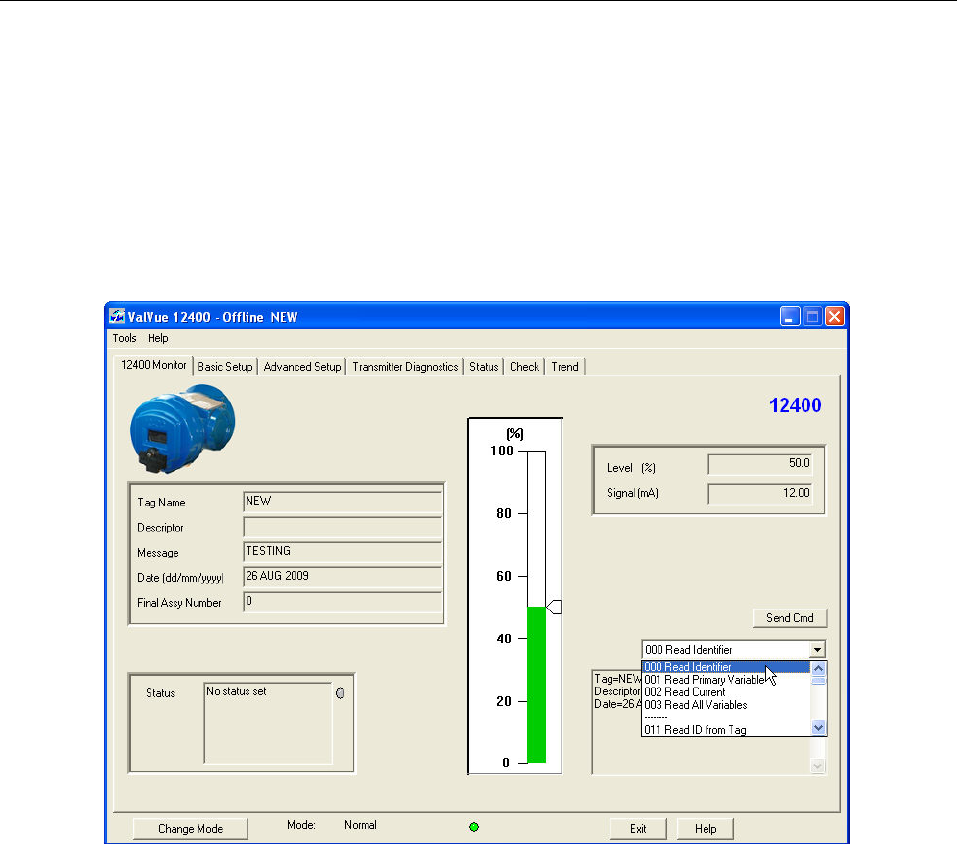This screenshot has width=957, height=844.
Task: Click the Help button at the bottom
Action: coord(706,829)
